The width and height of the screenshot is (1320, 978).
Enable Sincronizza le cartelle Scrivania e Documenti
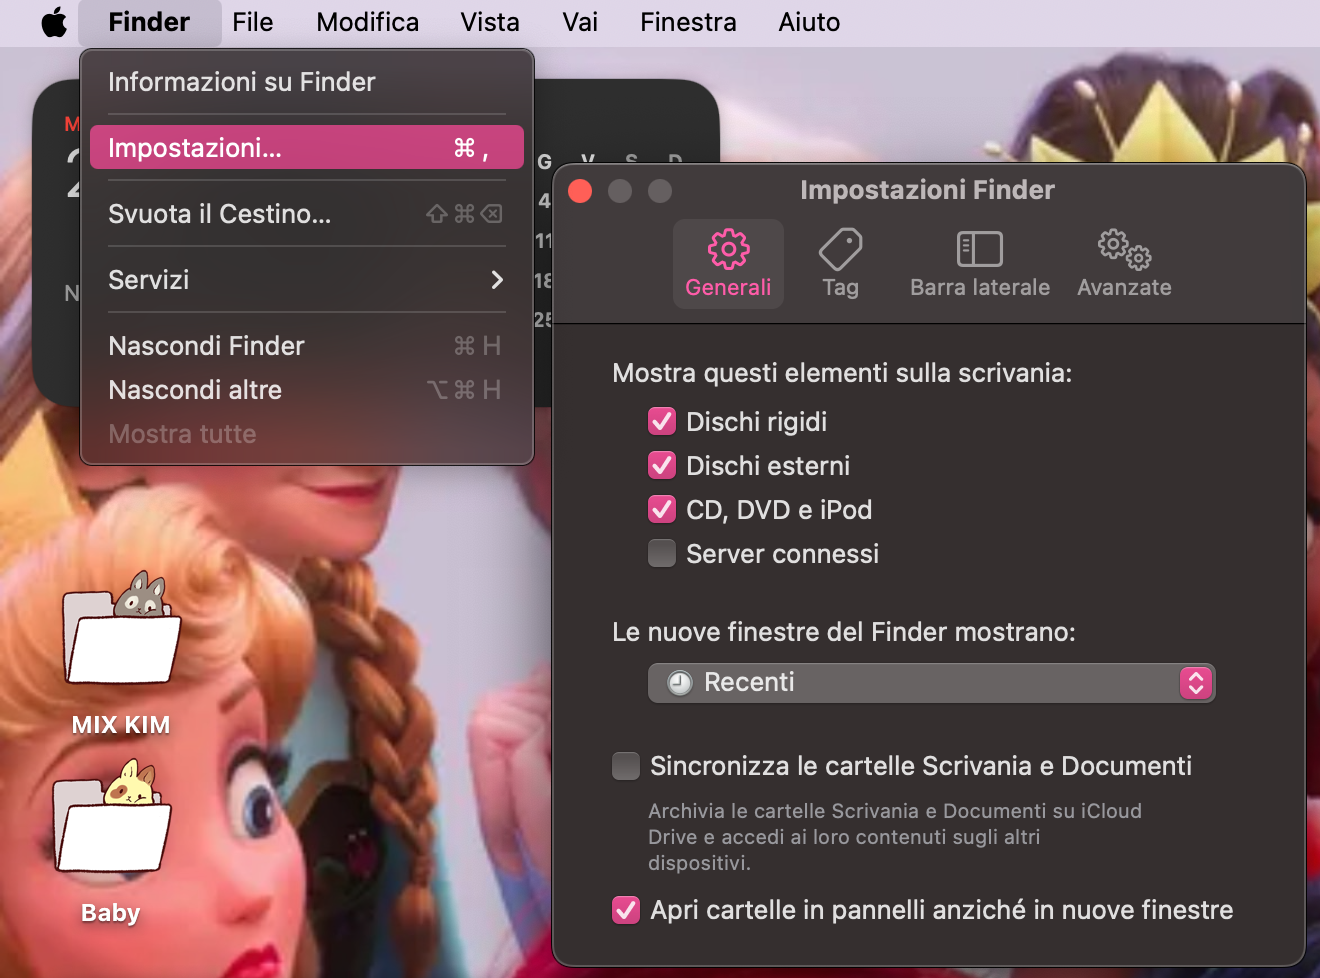coord(626,766)
